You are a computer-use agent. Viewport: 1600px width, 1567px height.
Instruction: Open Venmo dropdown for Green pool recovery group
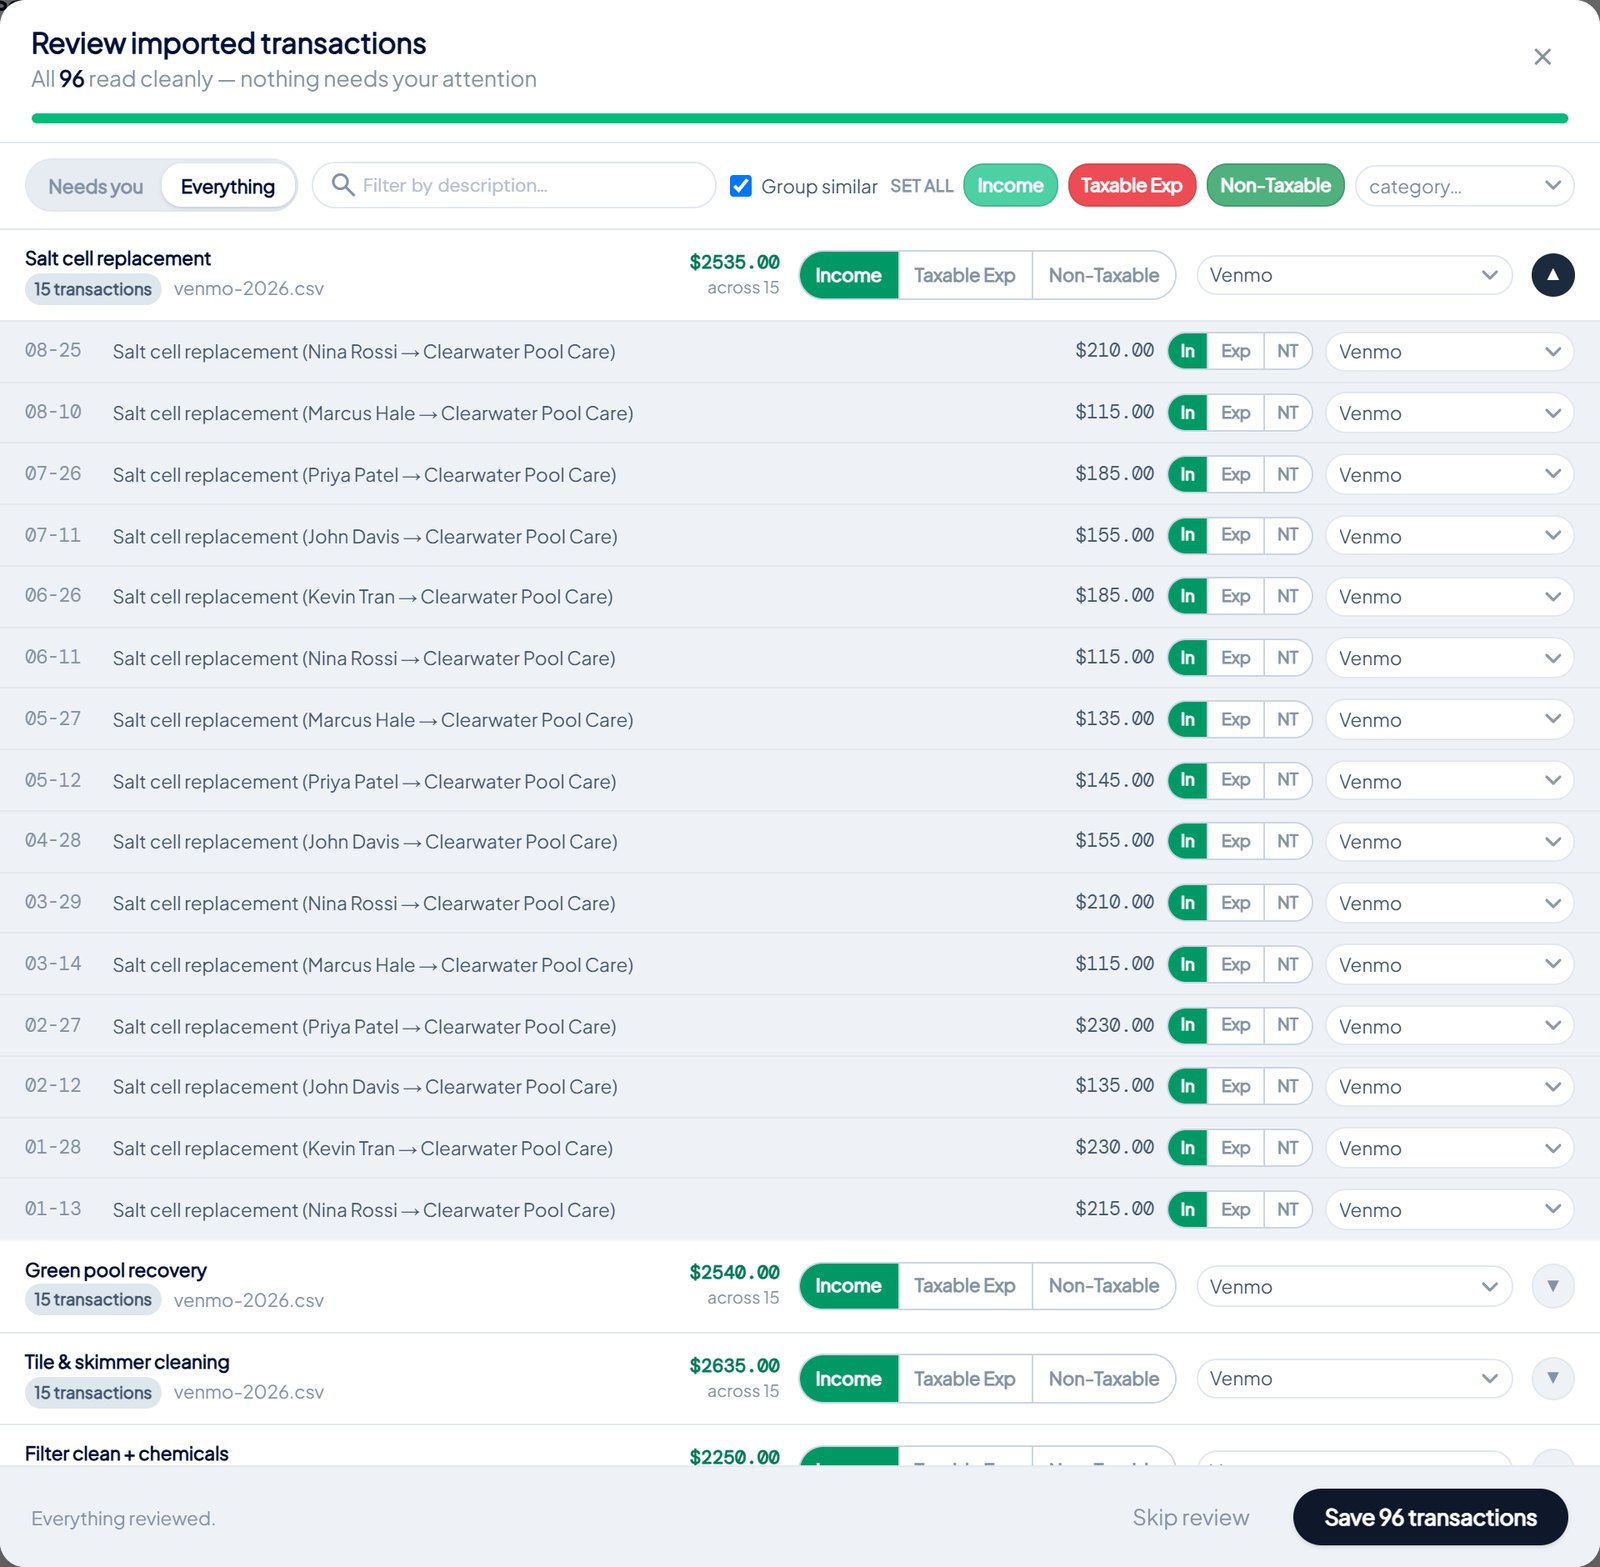tap(1354, 1286)
